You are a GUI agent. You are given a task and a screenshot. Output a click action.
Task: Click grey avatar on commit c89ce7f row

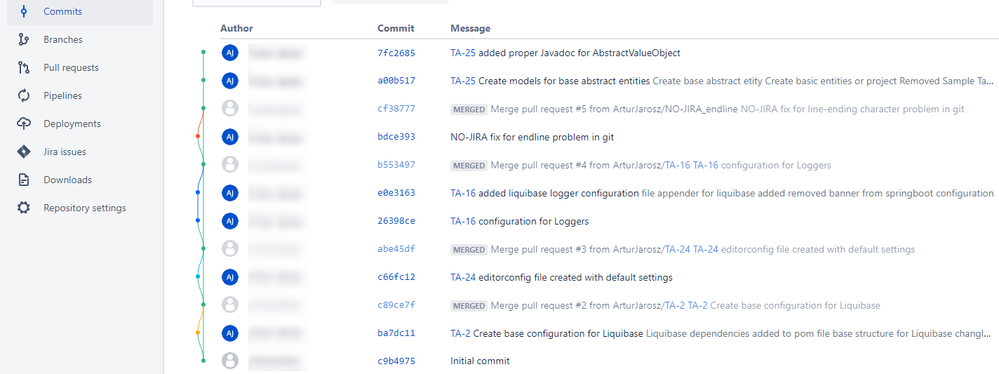[230, 305]
